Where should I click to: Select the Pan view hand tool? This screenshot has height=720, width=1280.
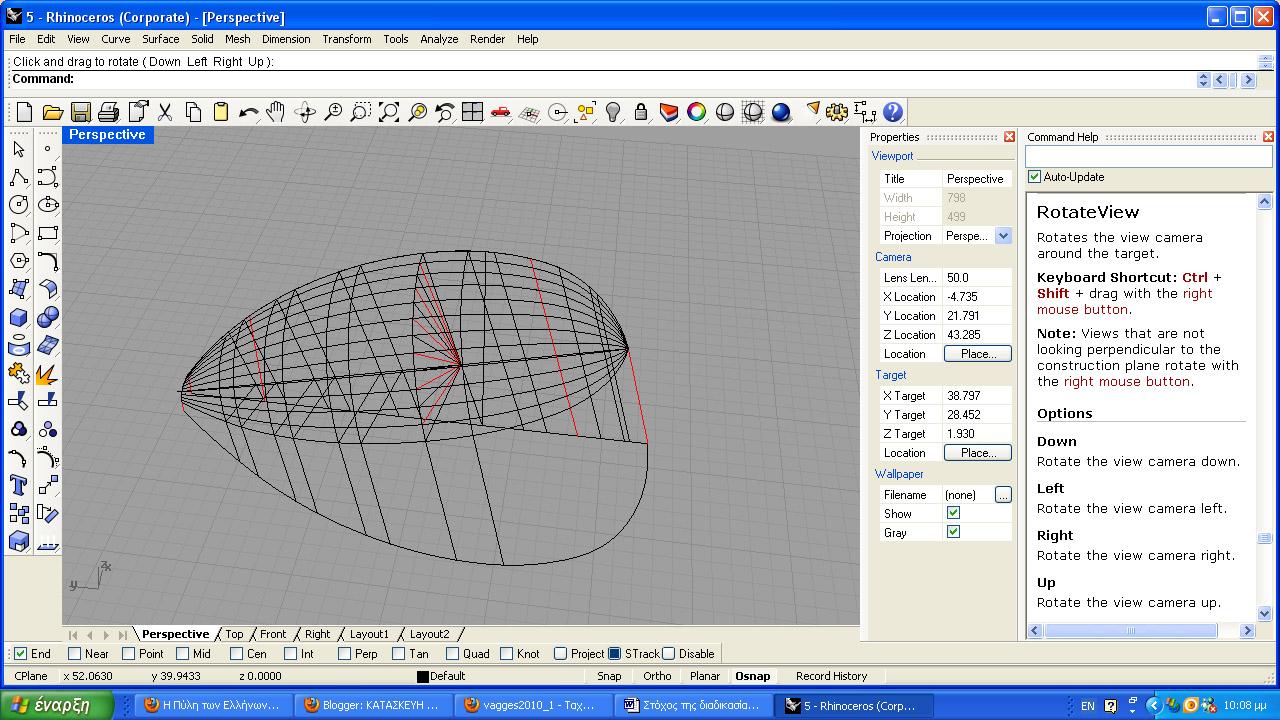pos(276,112)
